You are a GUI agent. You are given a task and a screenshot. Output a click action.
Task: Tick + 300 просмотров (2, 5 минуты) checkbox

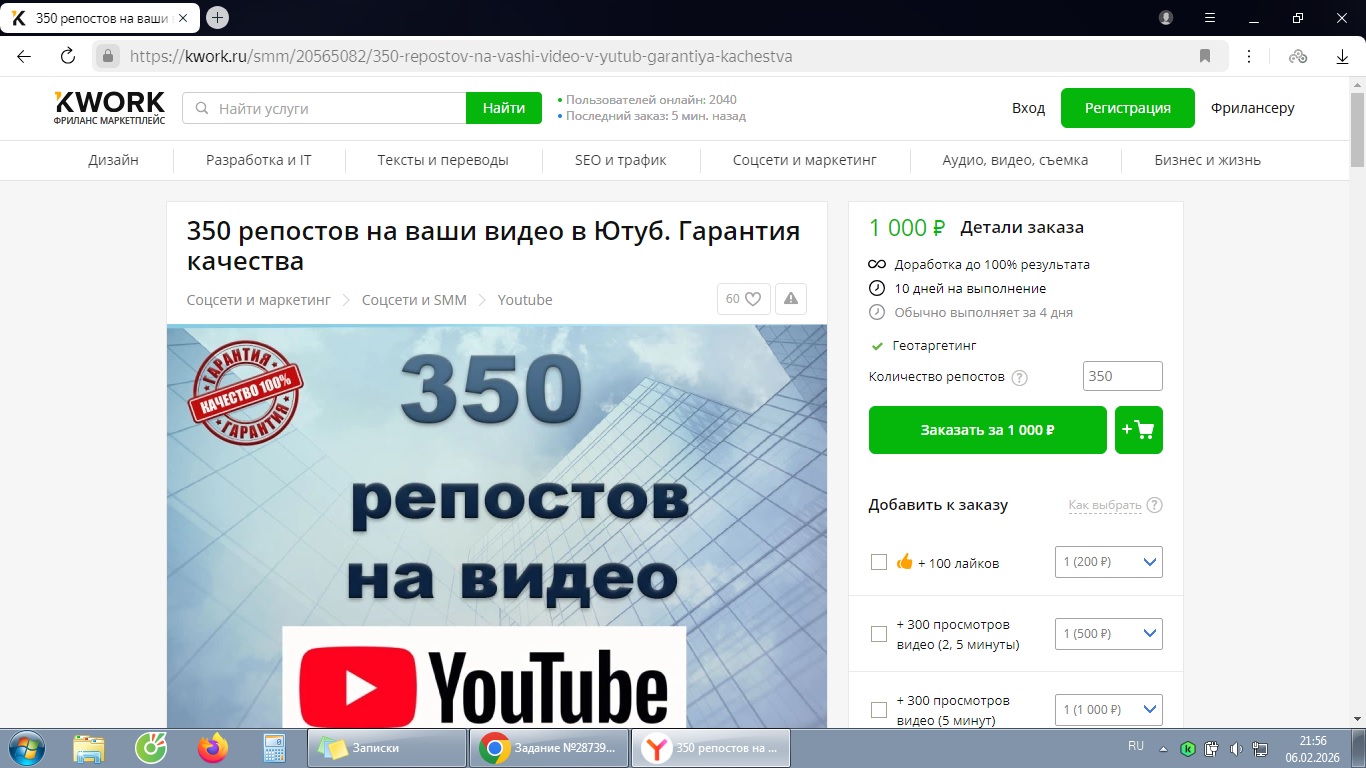(879, 634)
